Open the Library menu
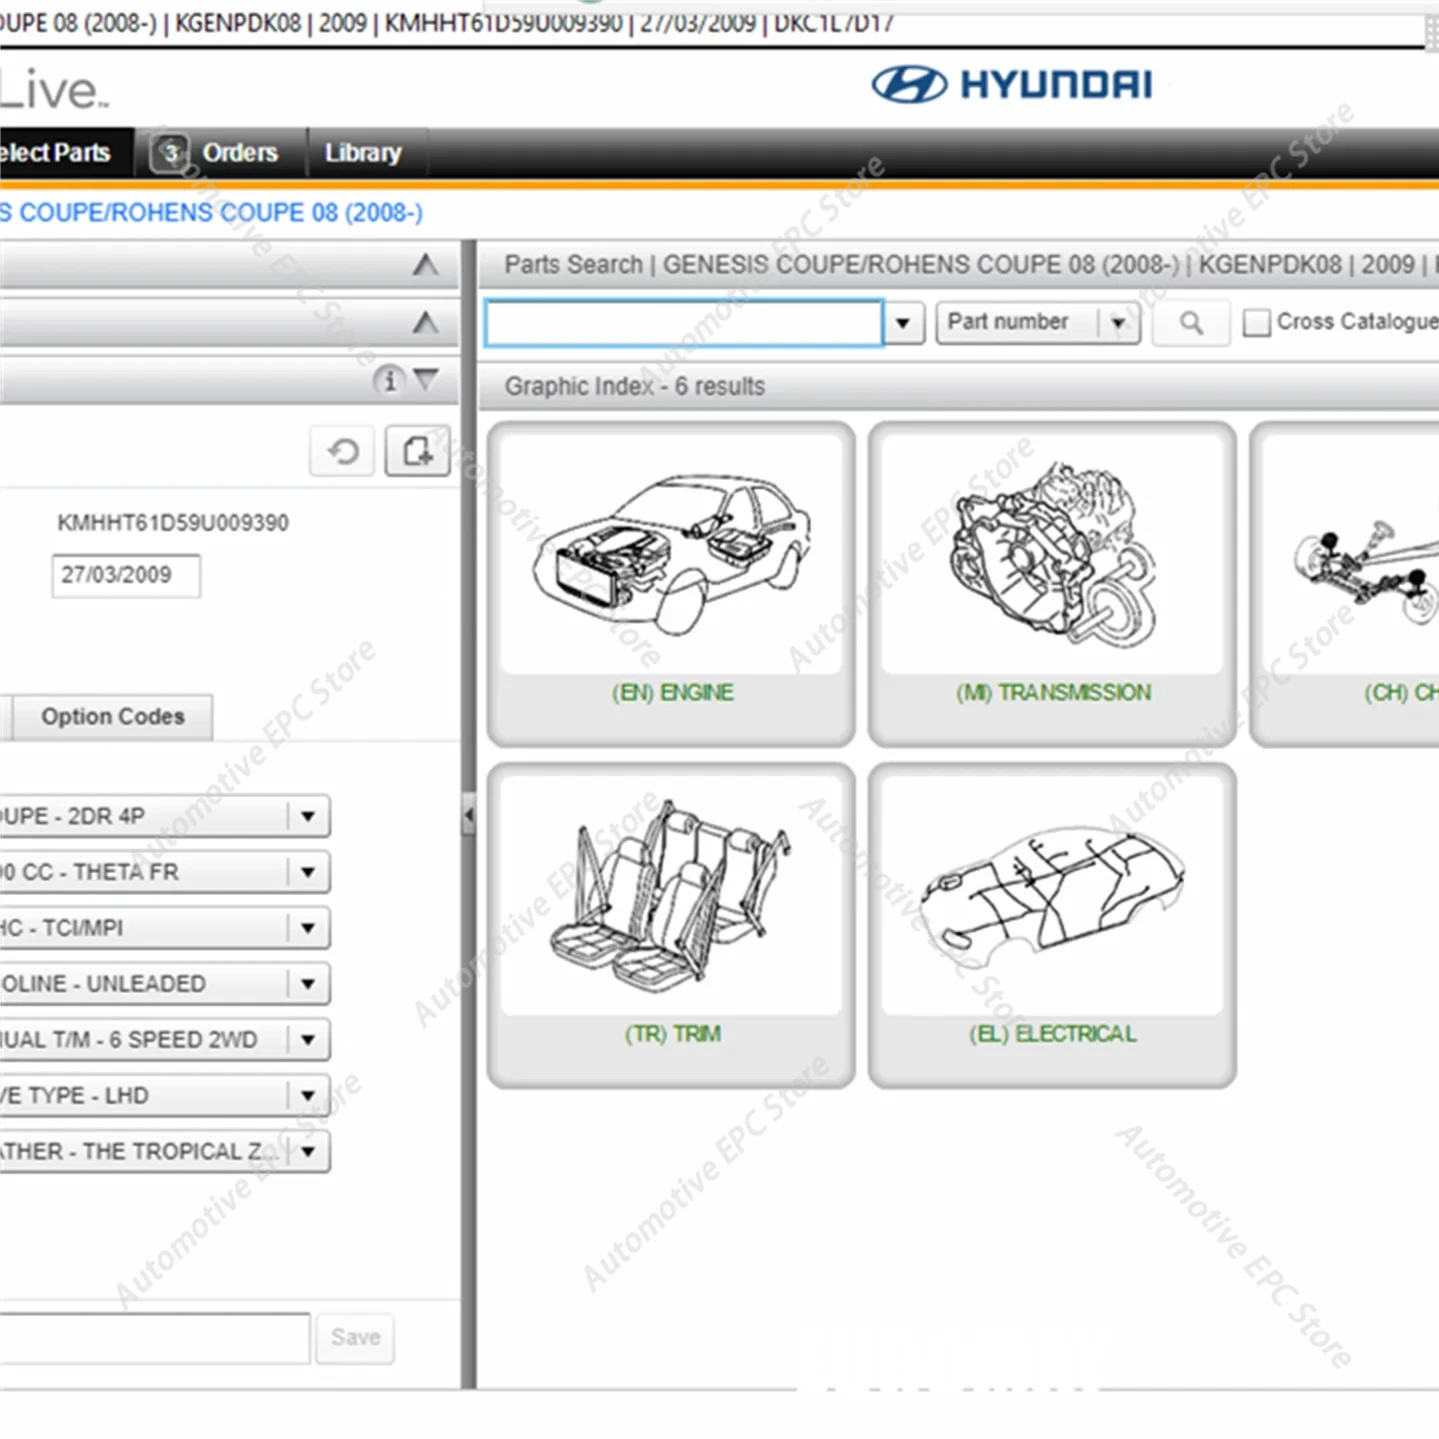1439x1439 pixels. point(363,152)
